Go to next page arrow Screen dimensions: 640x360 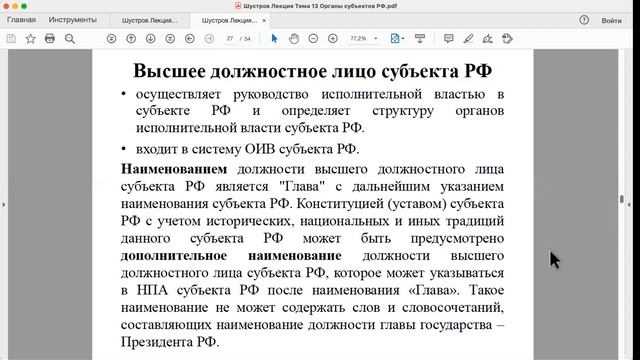(151, 39)
